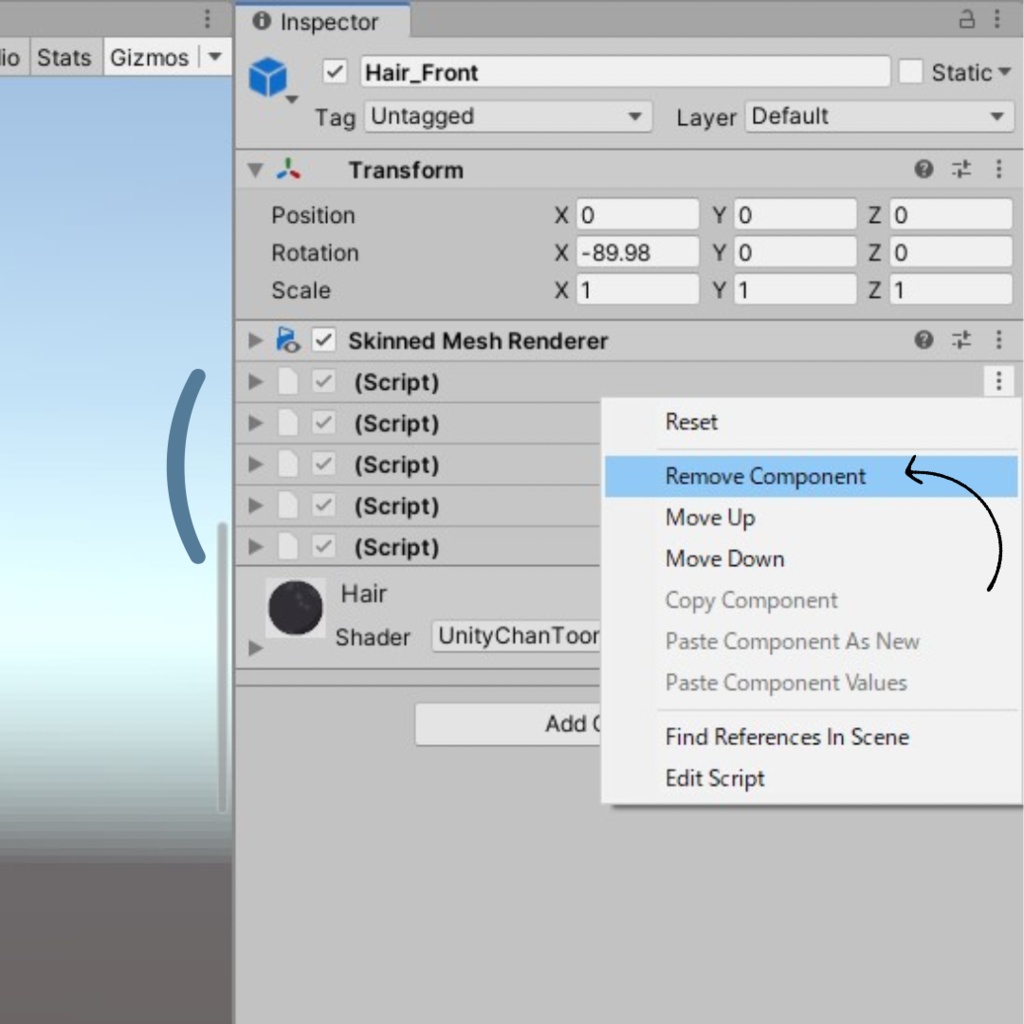1024x1024 pixels.
Task: Open Transform component help icon
Action: point(923,170)
